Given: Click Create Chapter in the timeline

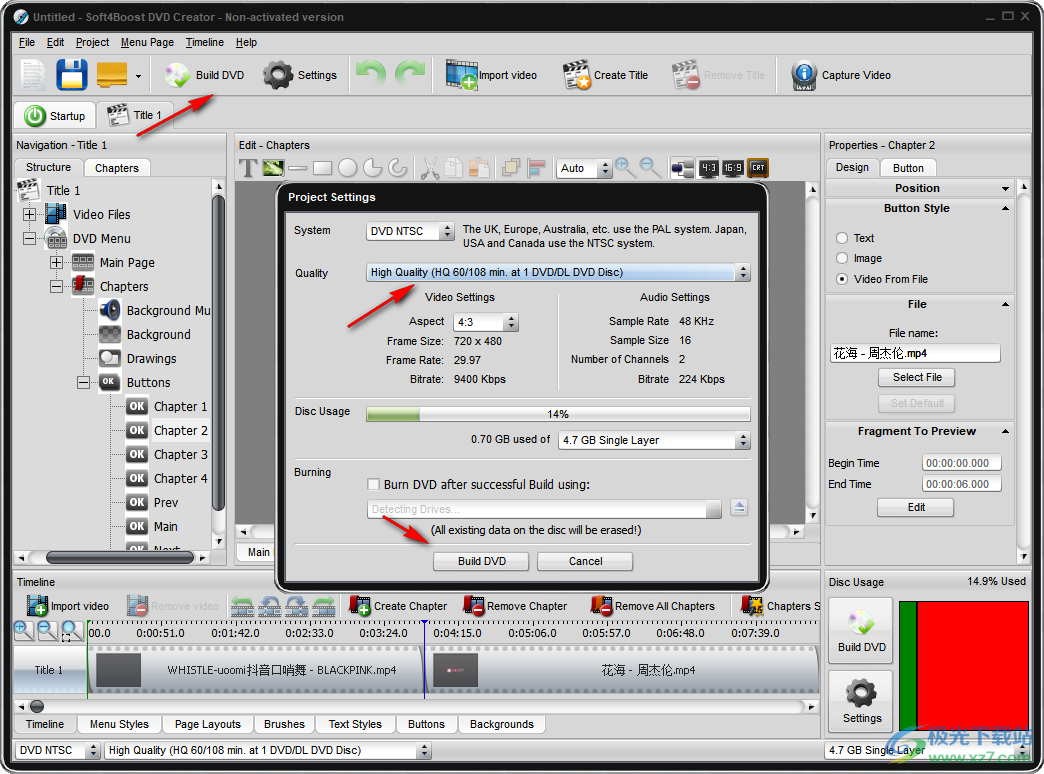Looking at the screenshot, I should (x=398, y=606).
